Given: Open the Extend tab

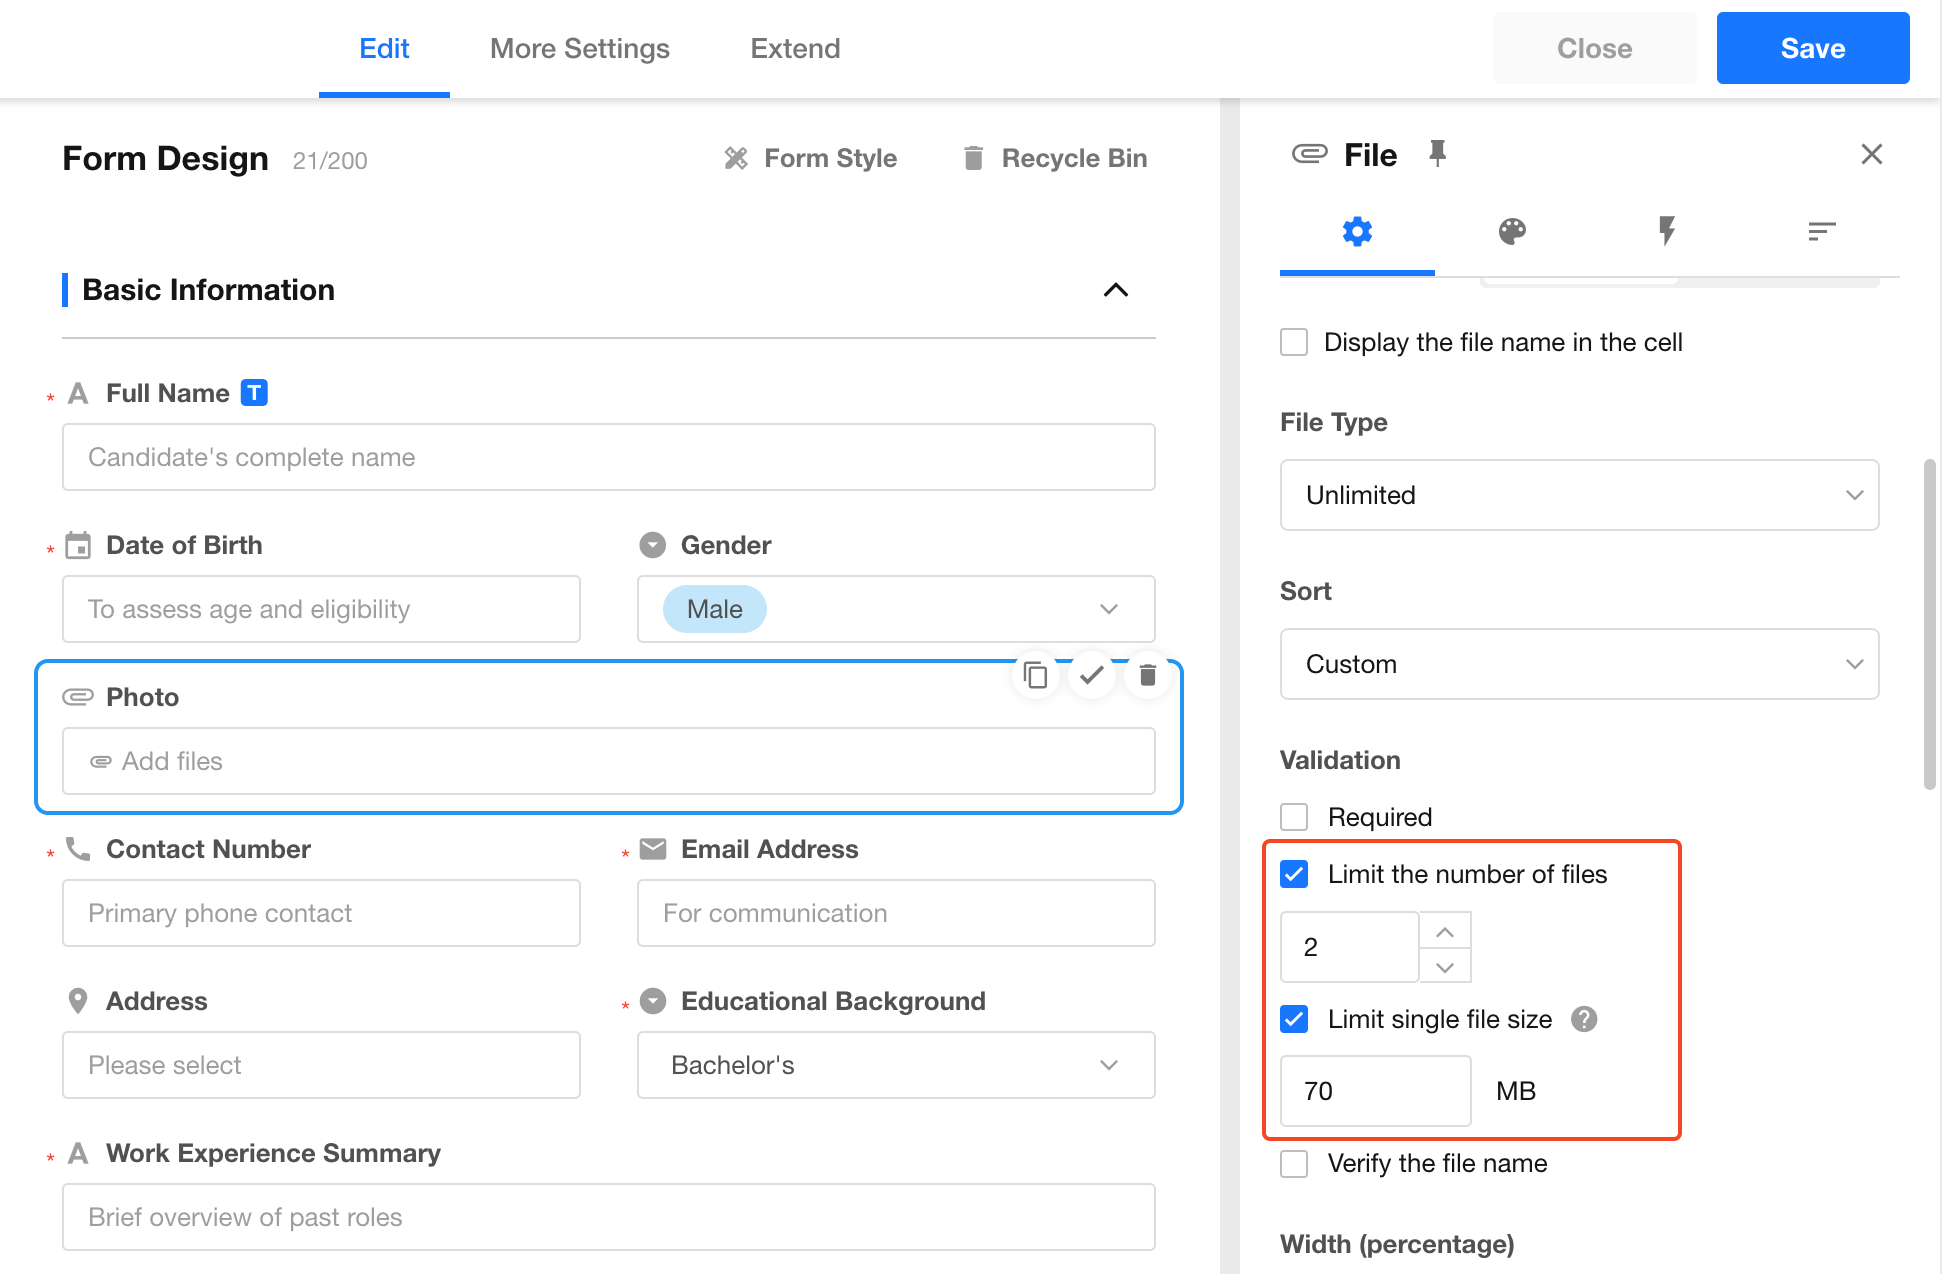Looking at the screenshot, I should (x=795, y=48).
